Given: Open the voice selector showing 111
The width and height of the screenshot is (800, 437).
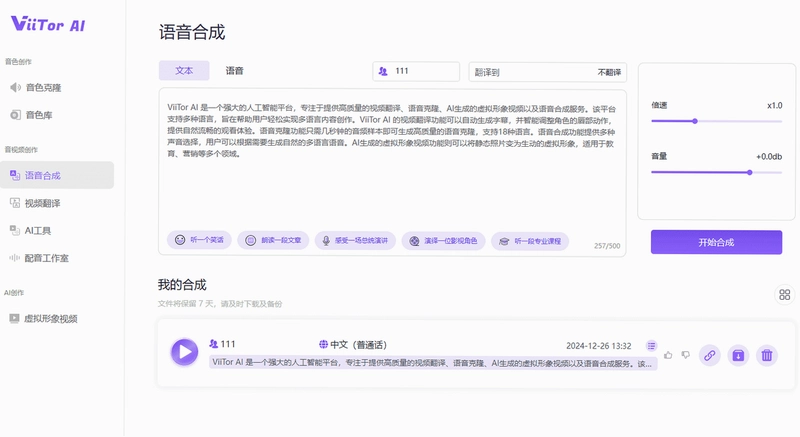Looking at the screenshot, I should coord(416,71).
